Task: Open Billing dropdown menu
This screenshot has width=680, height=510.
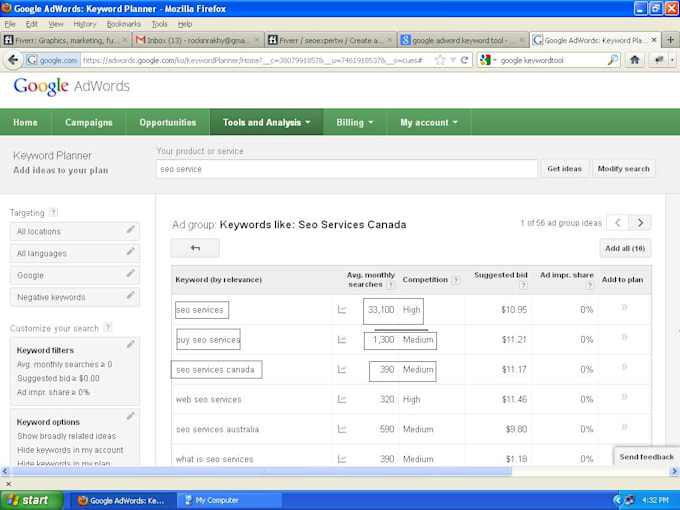Action: pos(355,122)
